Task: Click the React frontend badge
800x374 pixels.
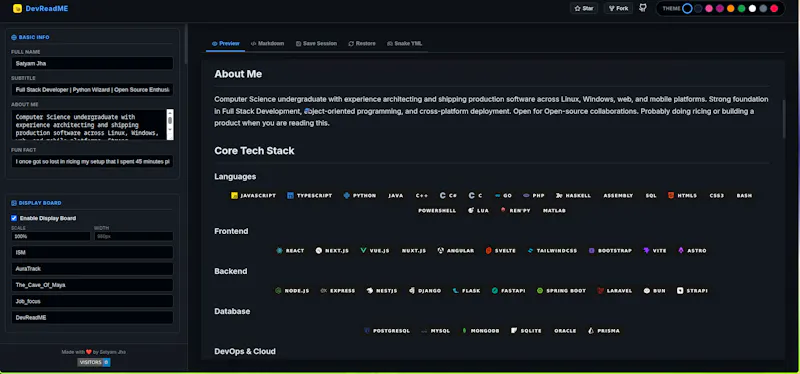Action: coord(290,251)
